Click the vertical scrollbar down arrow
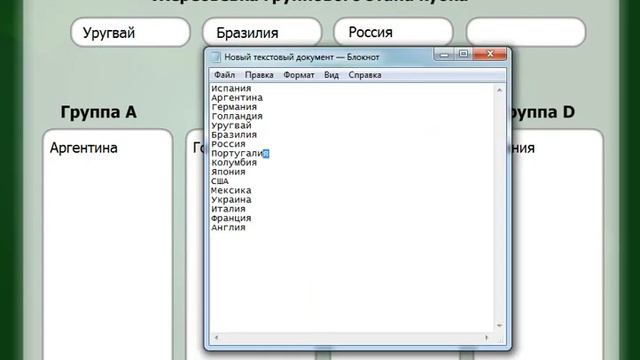 [500, 326]
